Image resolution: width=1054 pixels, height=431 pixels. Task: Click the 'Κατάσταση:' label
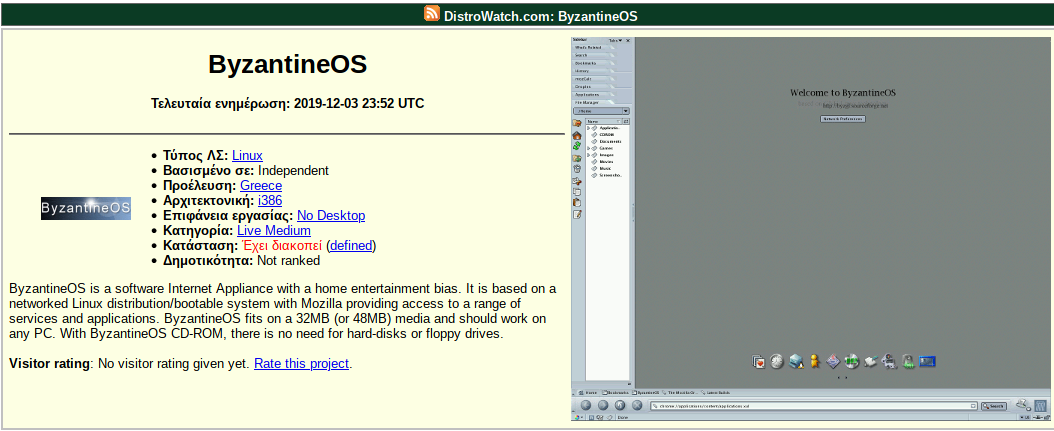(x=201, y=245)
